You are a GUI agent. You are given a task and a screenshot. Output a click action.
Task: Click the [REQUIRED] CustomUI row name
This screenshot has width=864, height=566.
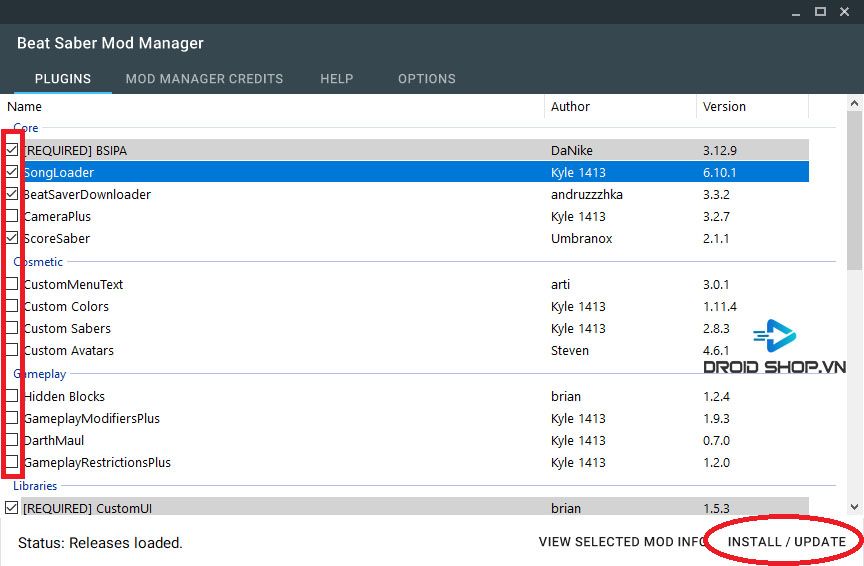click(88, 508)
